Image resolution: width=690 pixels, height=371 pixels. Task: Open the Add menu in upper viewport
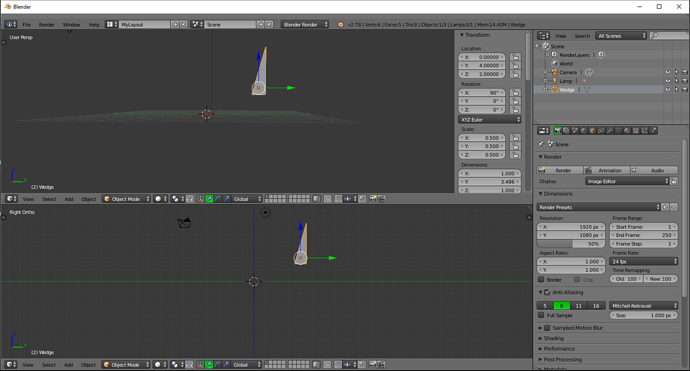[69, 199]
